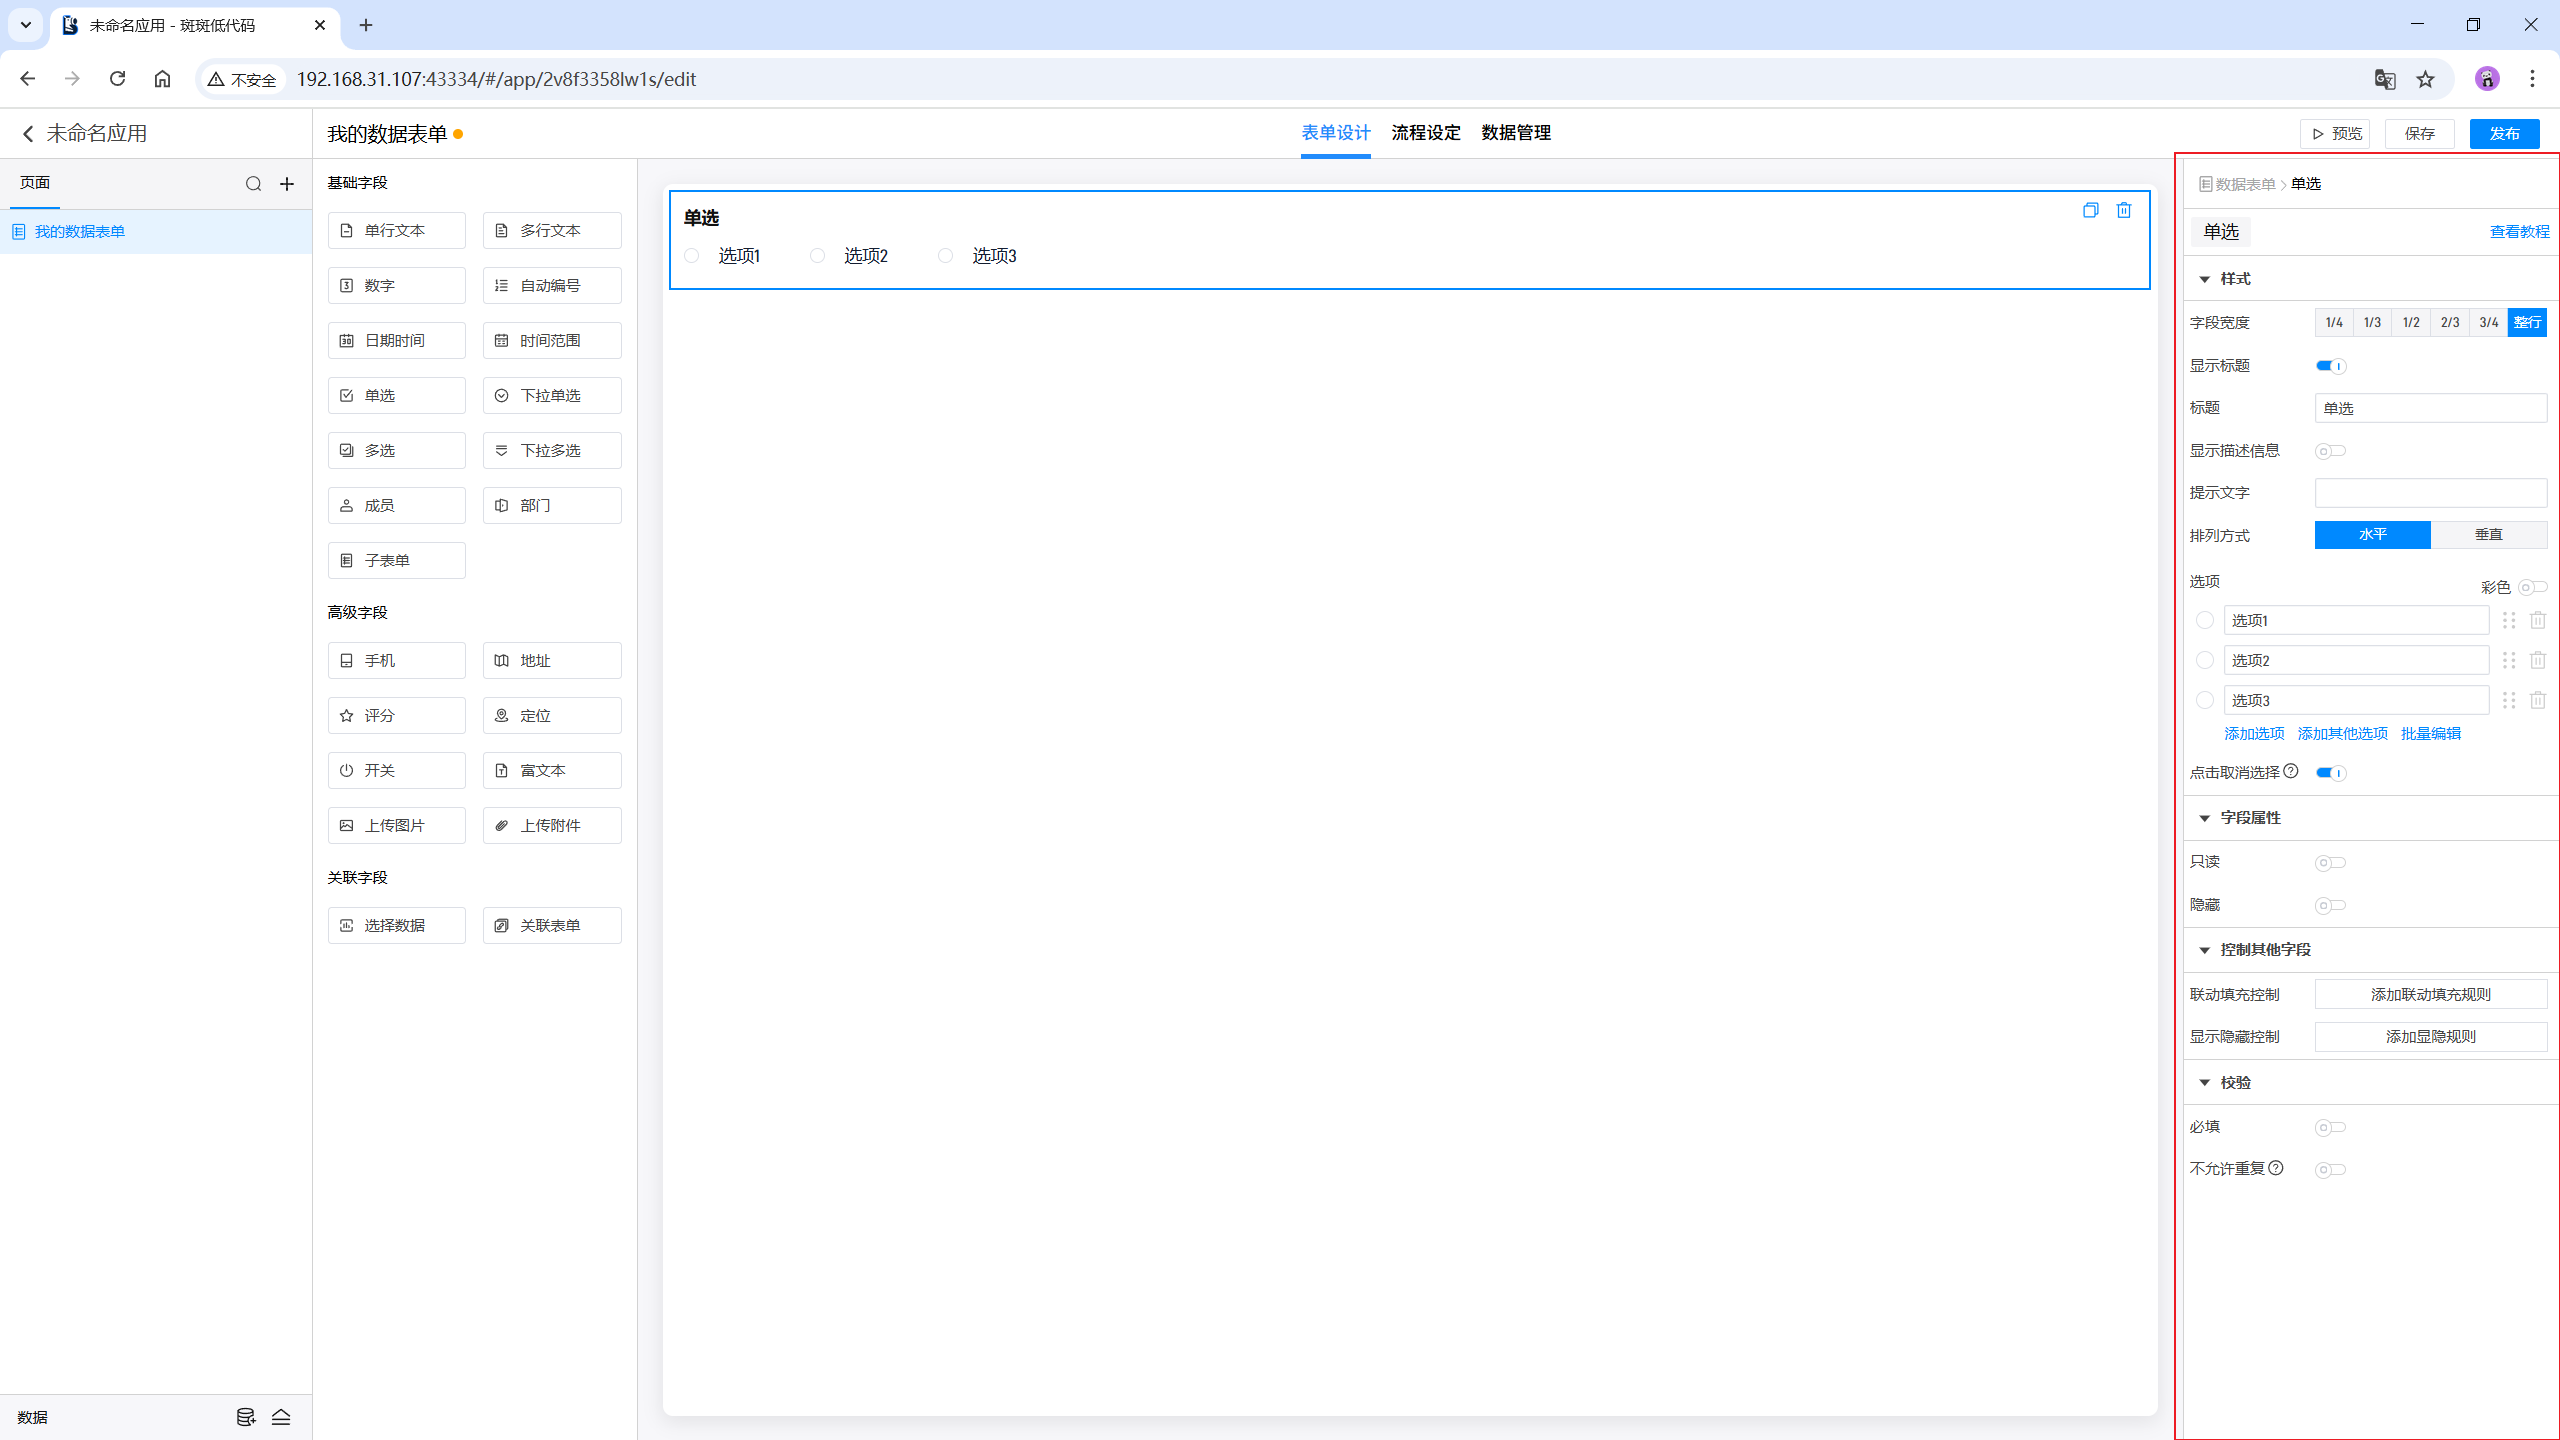The image size is (2560, 1440).
Task: Turn on the 彩色 options switch
Action: [2532, 587]
